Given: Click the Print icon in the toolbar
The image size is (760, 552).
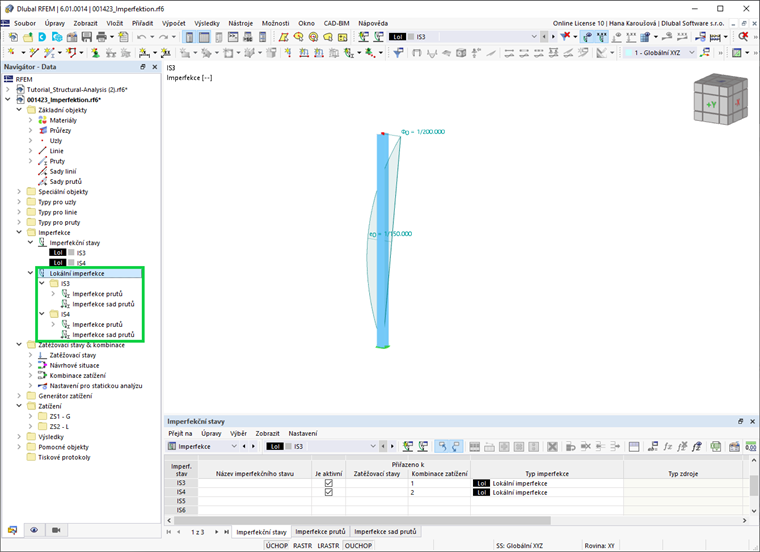Looking at the screenshot, I should point(102,37).
